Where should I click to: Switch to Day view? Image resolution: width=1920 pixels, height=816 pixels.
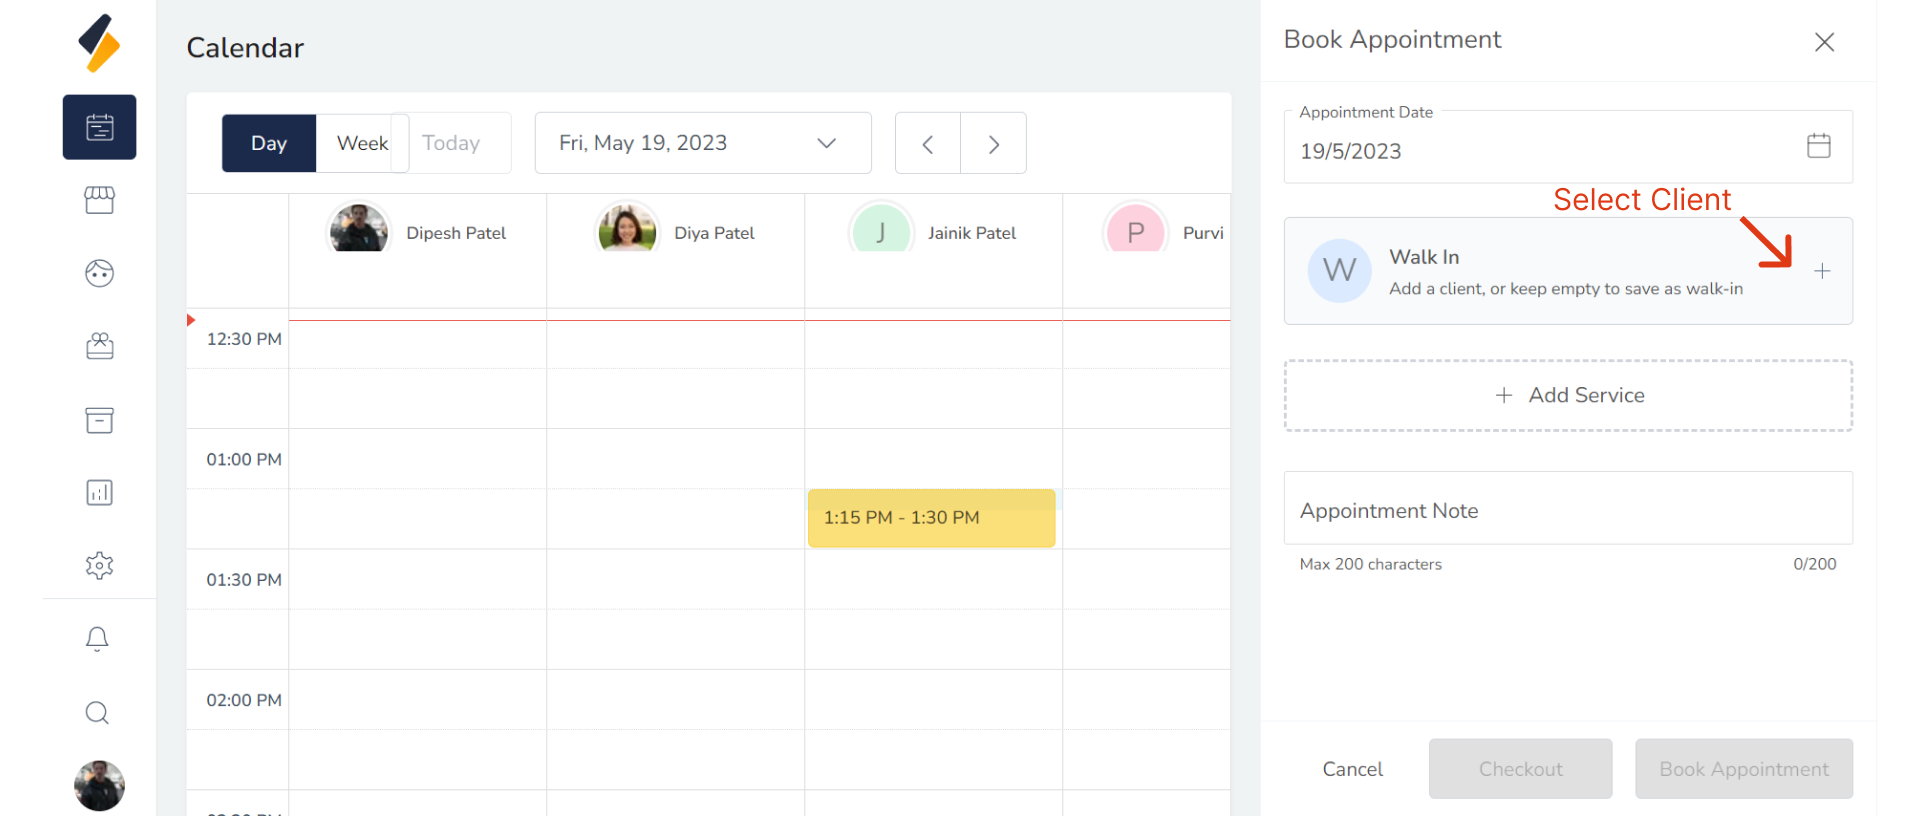pyautogui.click(x=269, y=143)
